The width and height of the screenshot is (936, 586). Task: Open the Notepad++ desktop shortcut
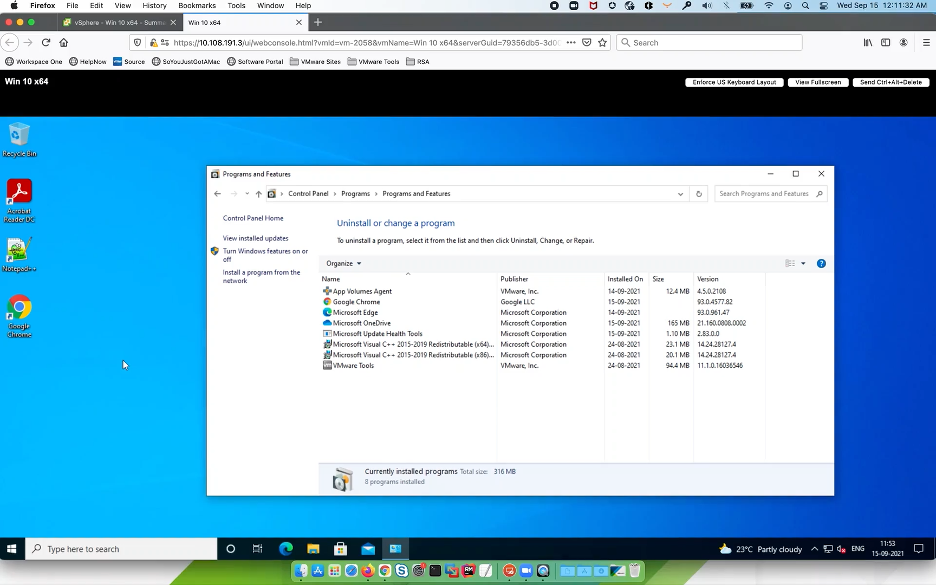click(x=19, y=251)
